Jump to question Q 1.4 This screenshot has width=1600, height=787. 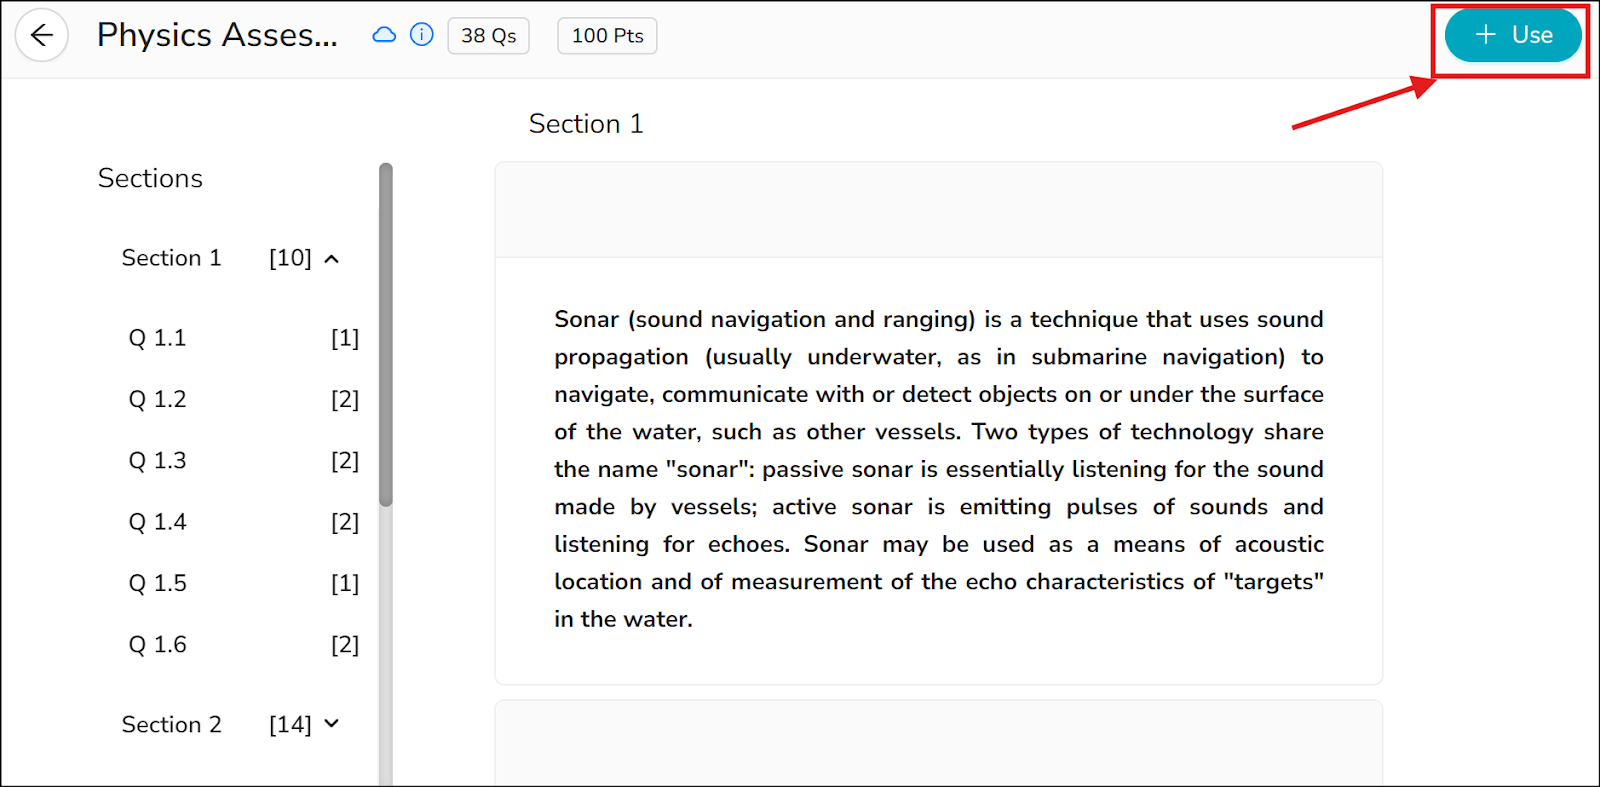pyautogui.click(x=243, y=522)
